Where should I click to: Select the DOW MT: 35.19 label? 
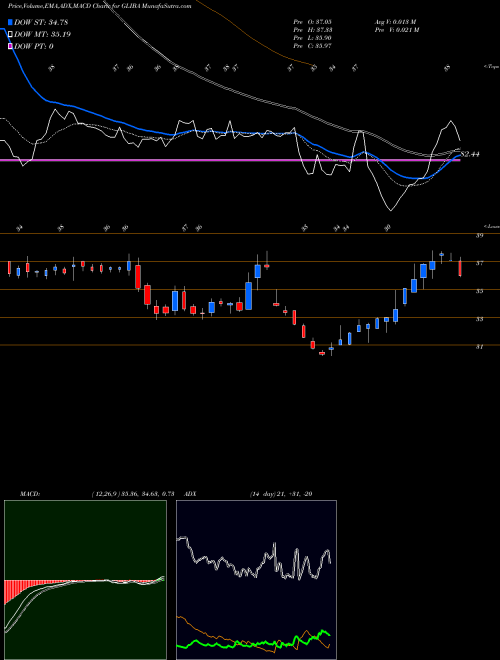click(x=42, y=35)
